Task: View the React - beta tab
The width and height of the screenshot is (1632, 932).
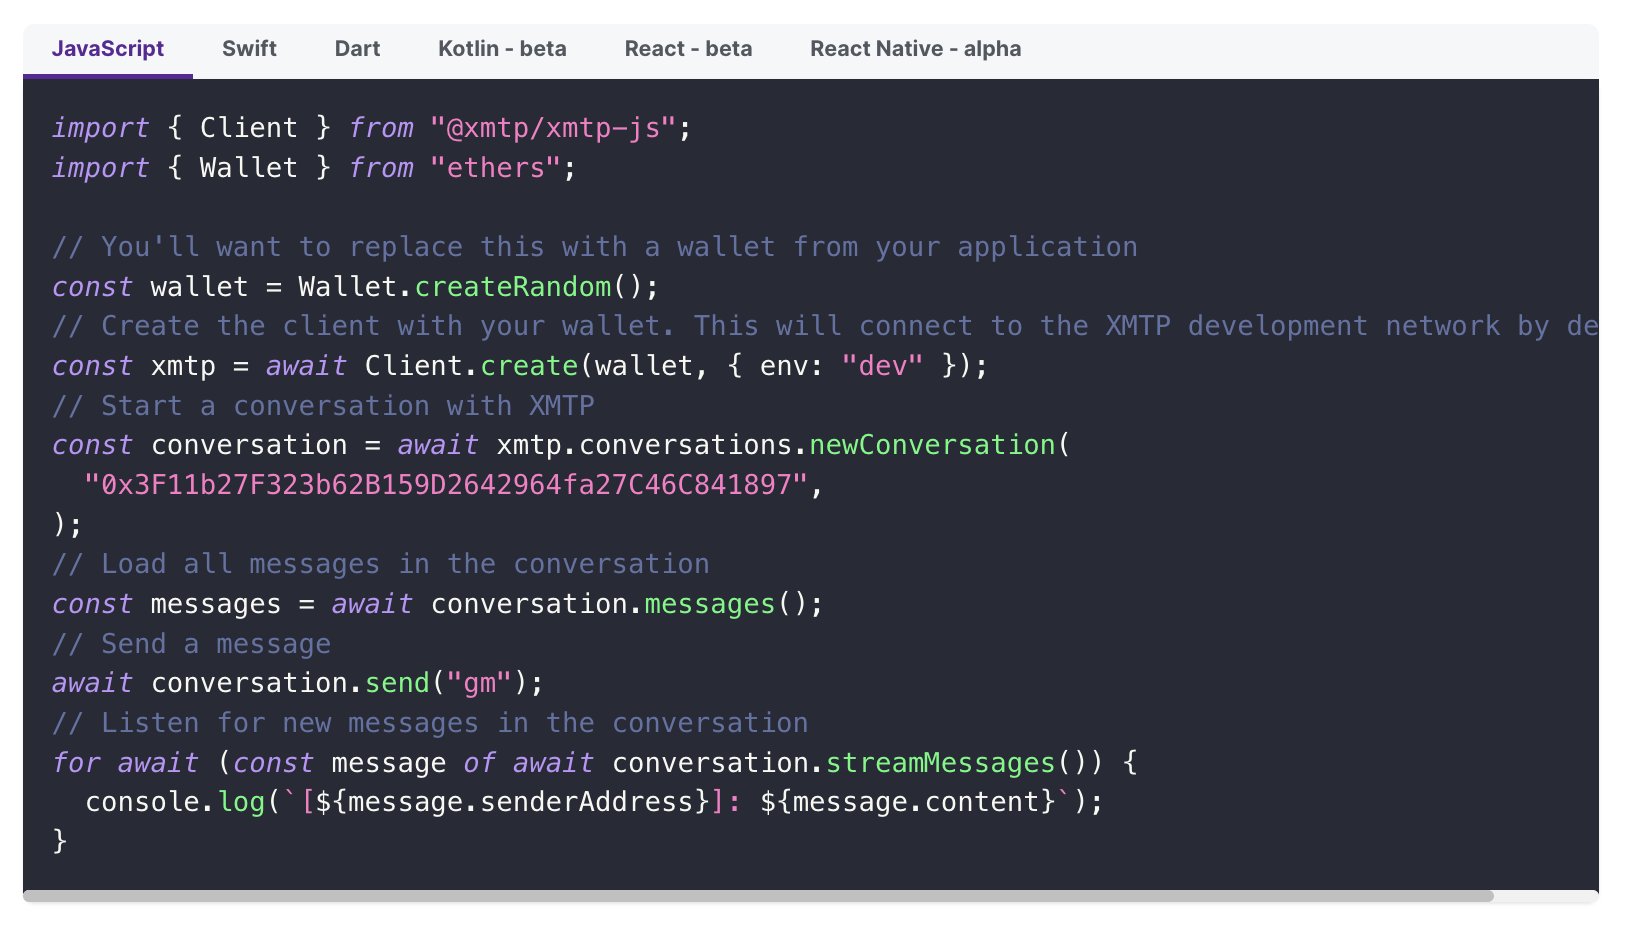Action: (688, 48)
